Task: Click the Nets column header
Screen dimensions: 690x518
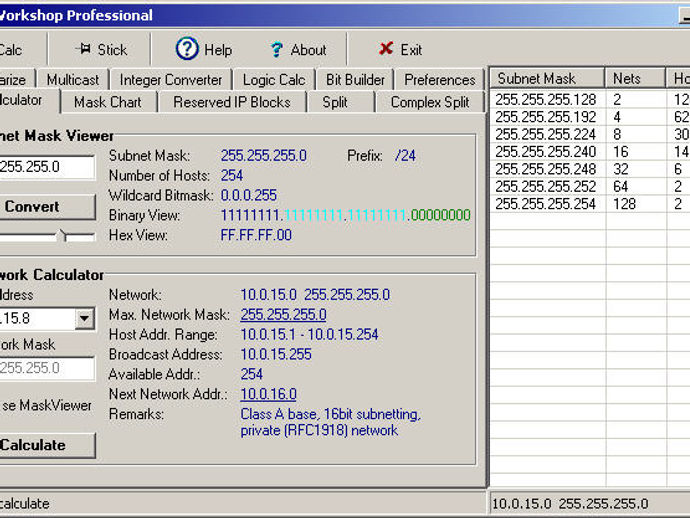Action: 635,79
